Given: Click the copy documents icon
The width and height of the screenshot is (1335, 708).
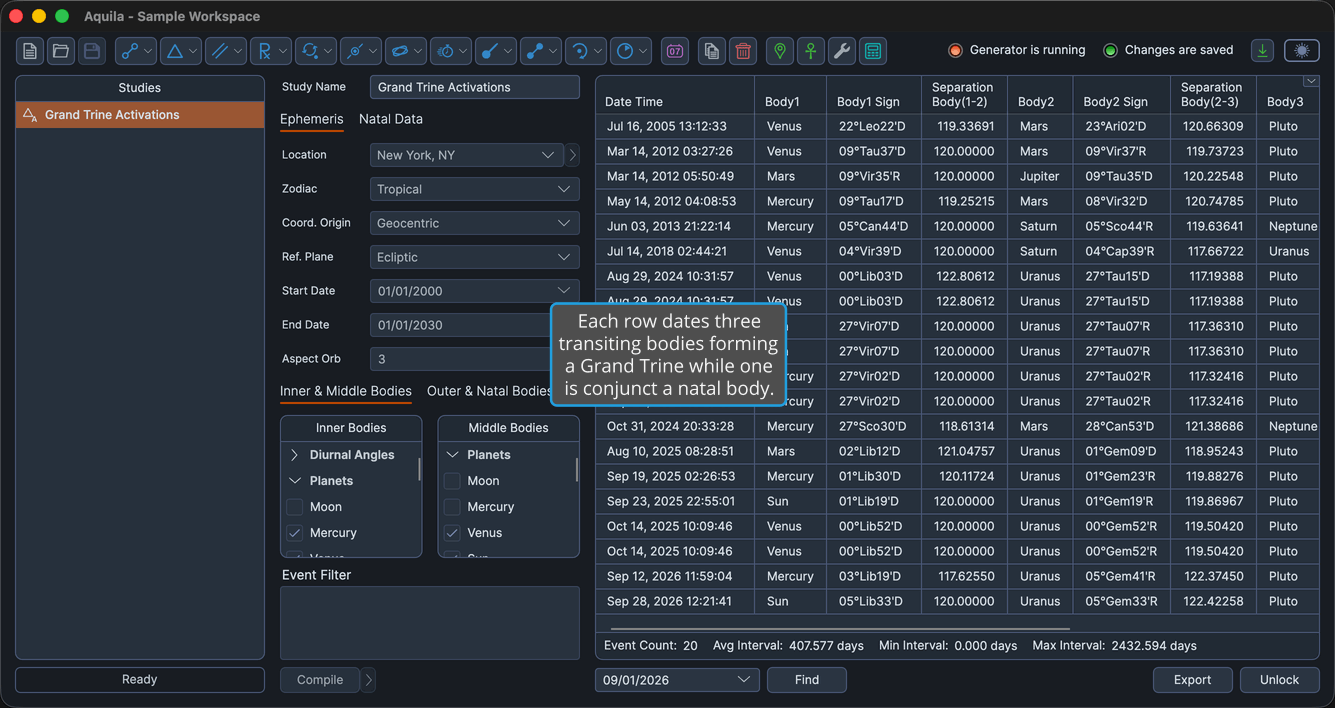Looking at the screenshot, I should (x=712, y=51).
